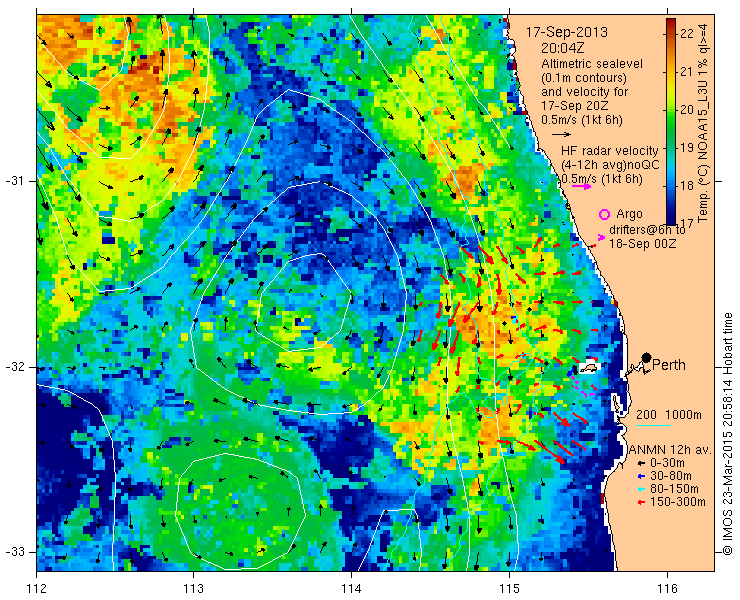
Task: Click longitude label 113 on x-axis
Action: (x=193, y=589)
